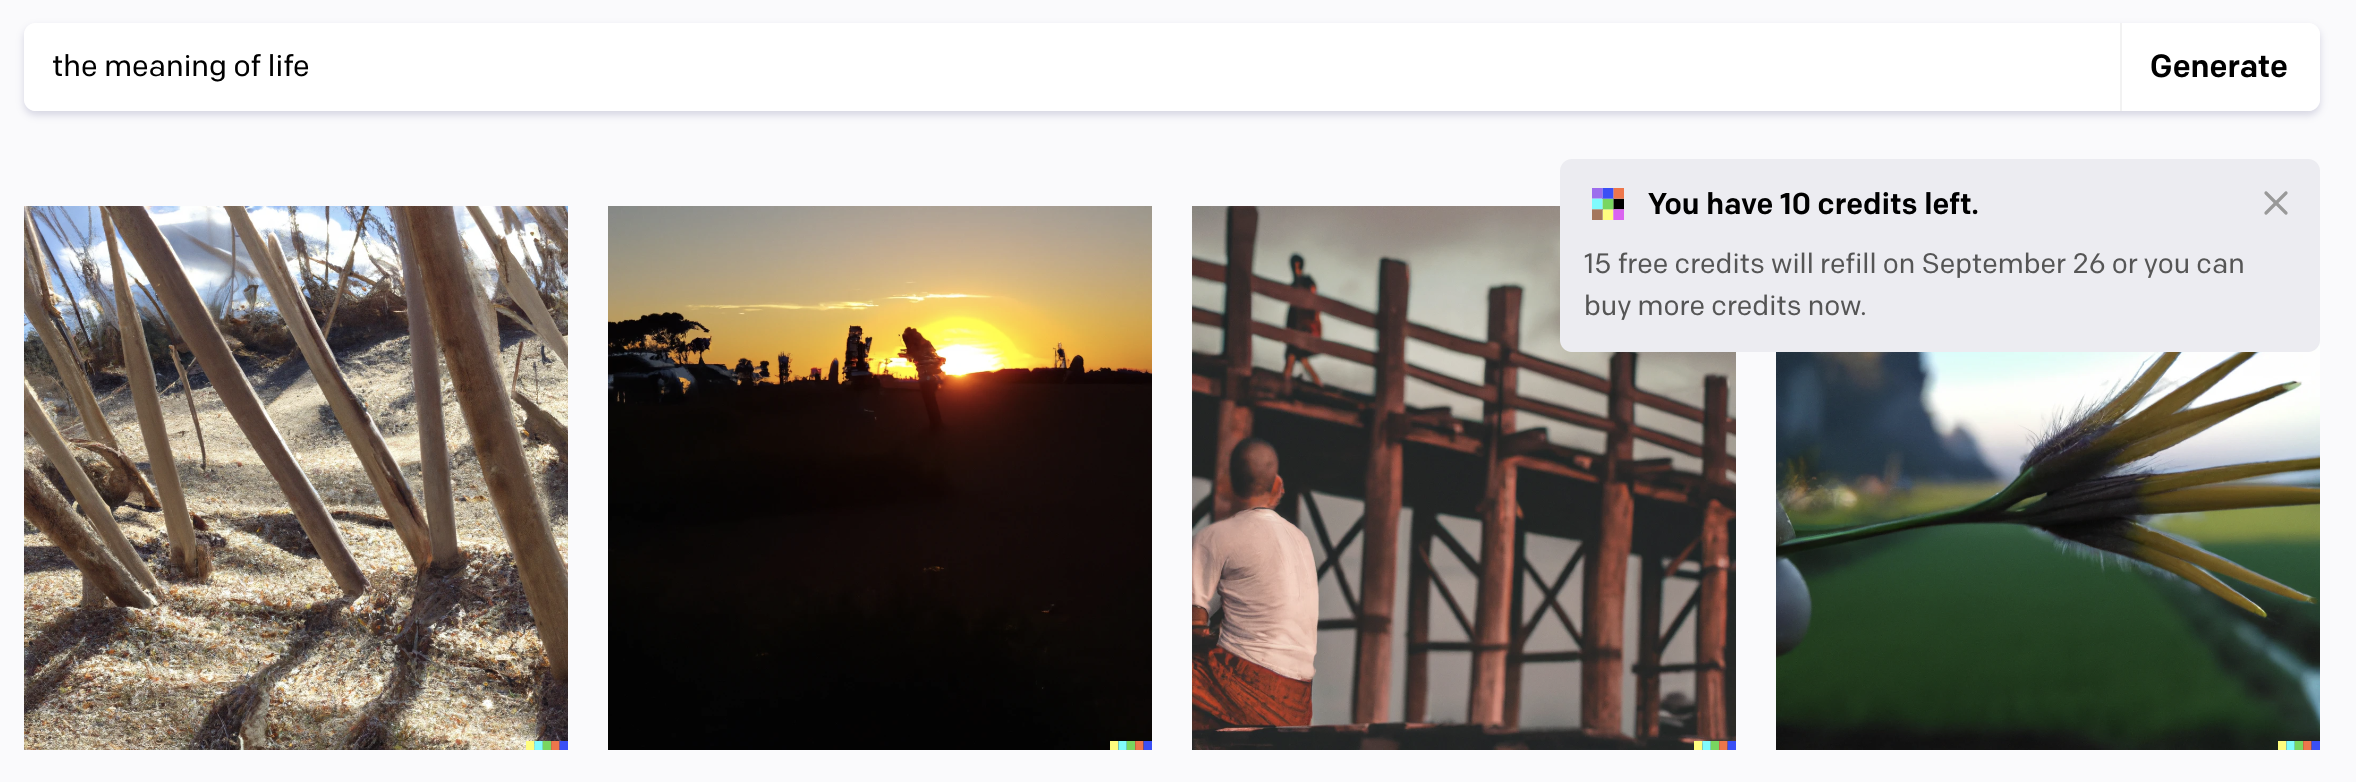Click the color-bar watermark on the sand dune image
This screenshot has height=782, width=2356.
click(x=547, y=745)
